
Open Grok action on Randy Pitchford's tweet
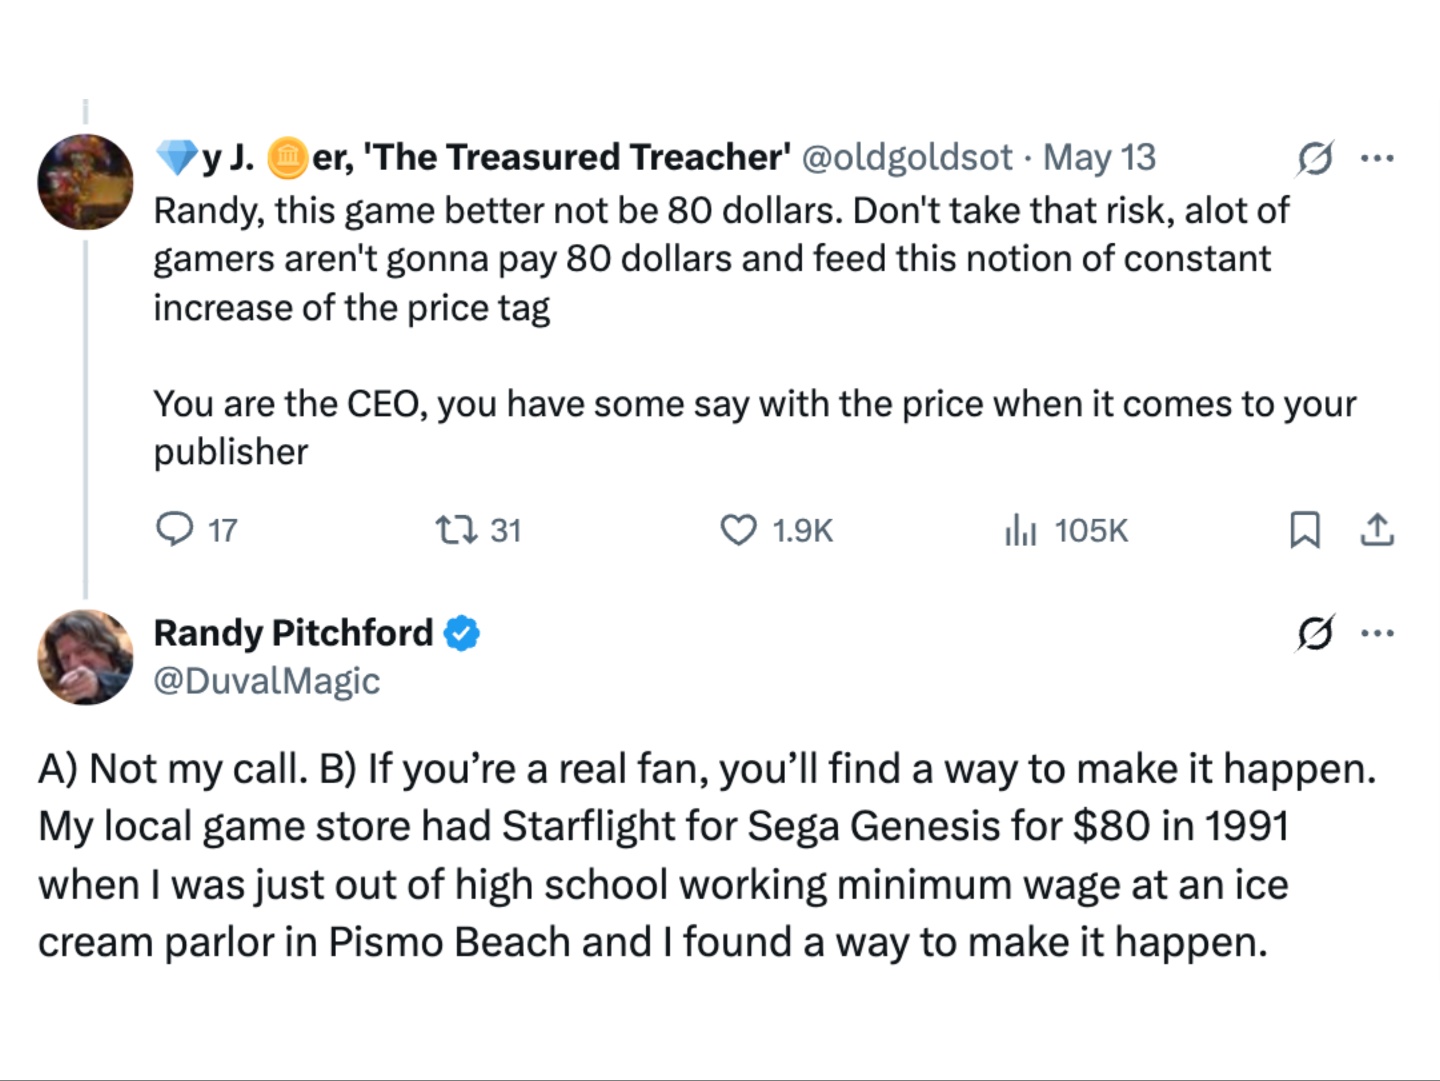pyautogui.click(x=1314, y=633)
